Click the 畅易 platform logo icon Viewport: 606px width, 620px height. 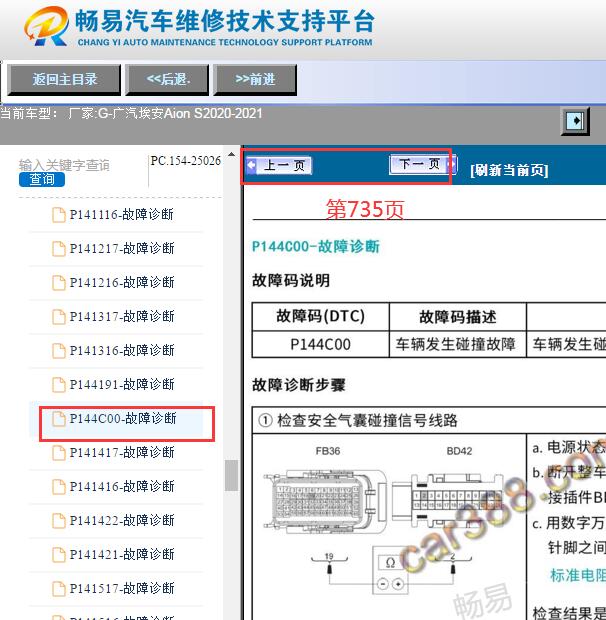[46, 26]
